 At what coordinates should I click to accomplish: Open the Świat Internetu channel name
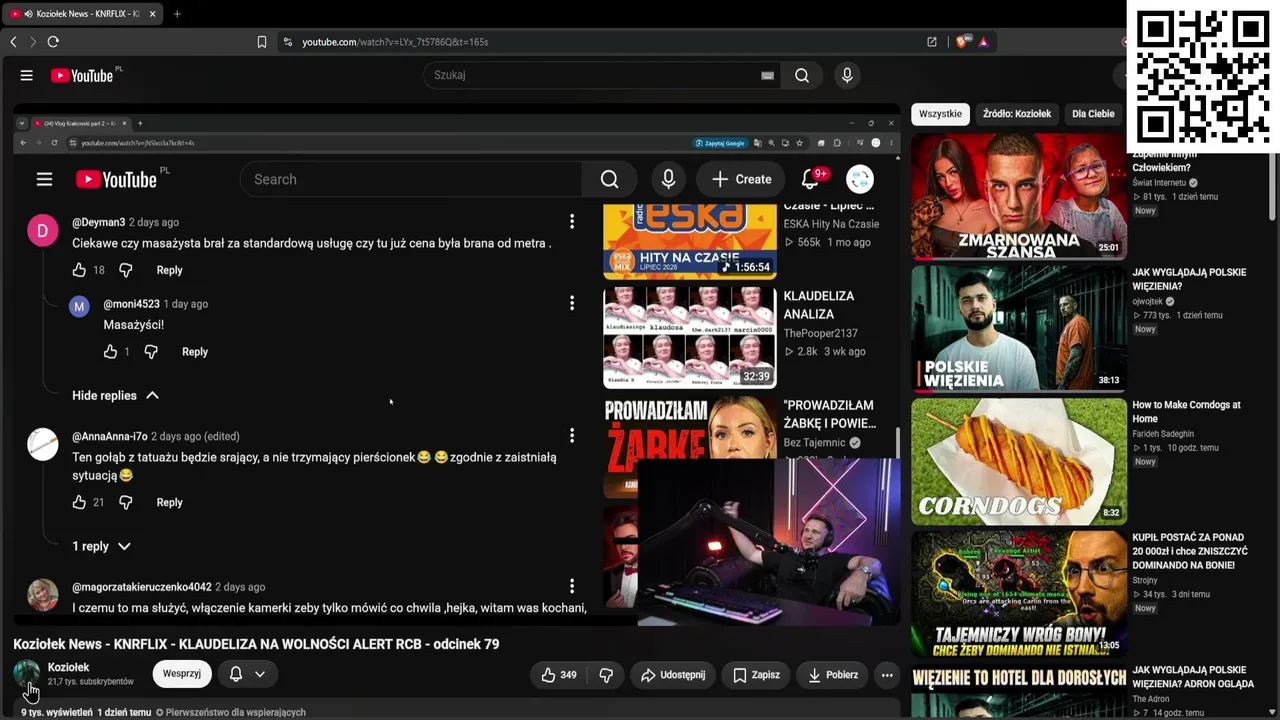click(x=1159, y=183)
